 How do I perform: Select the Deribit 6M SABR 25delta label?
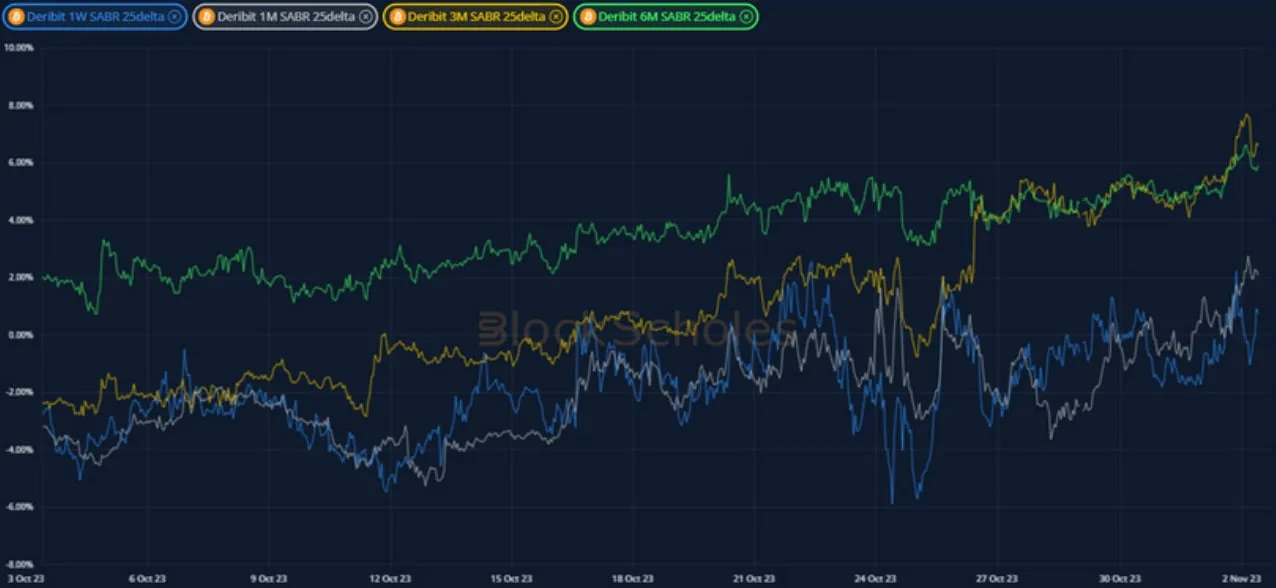(x=667, y=17)
